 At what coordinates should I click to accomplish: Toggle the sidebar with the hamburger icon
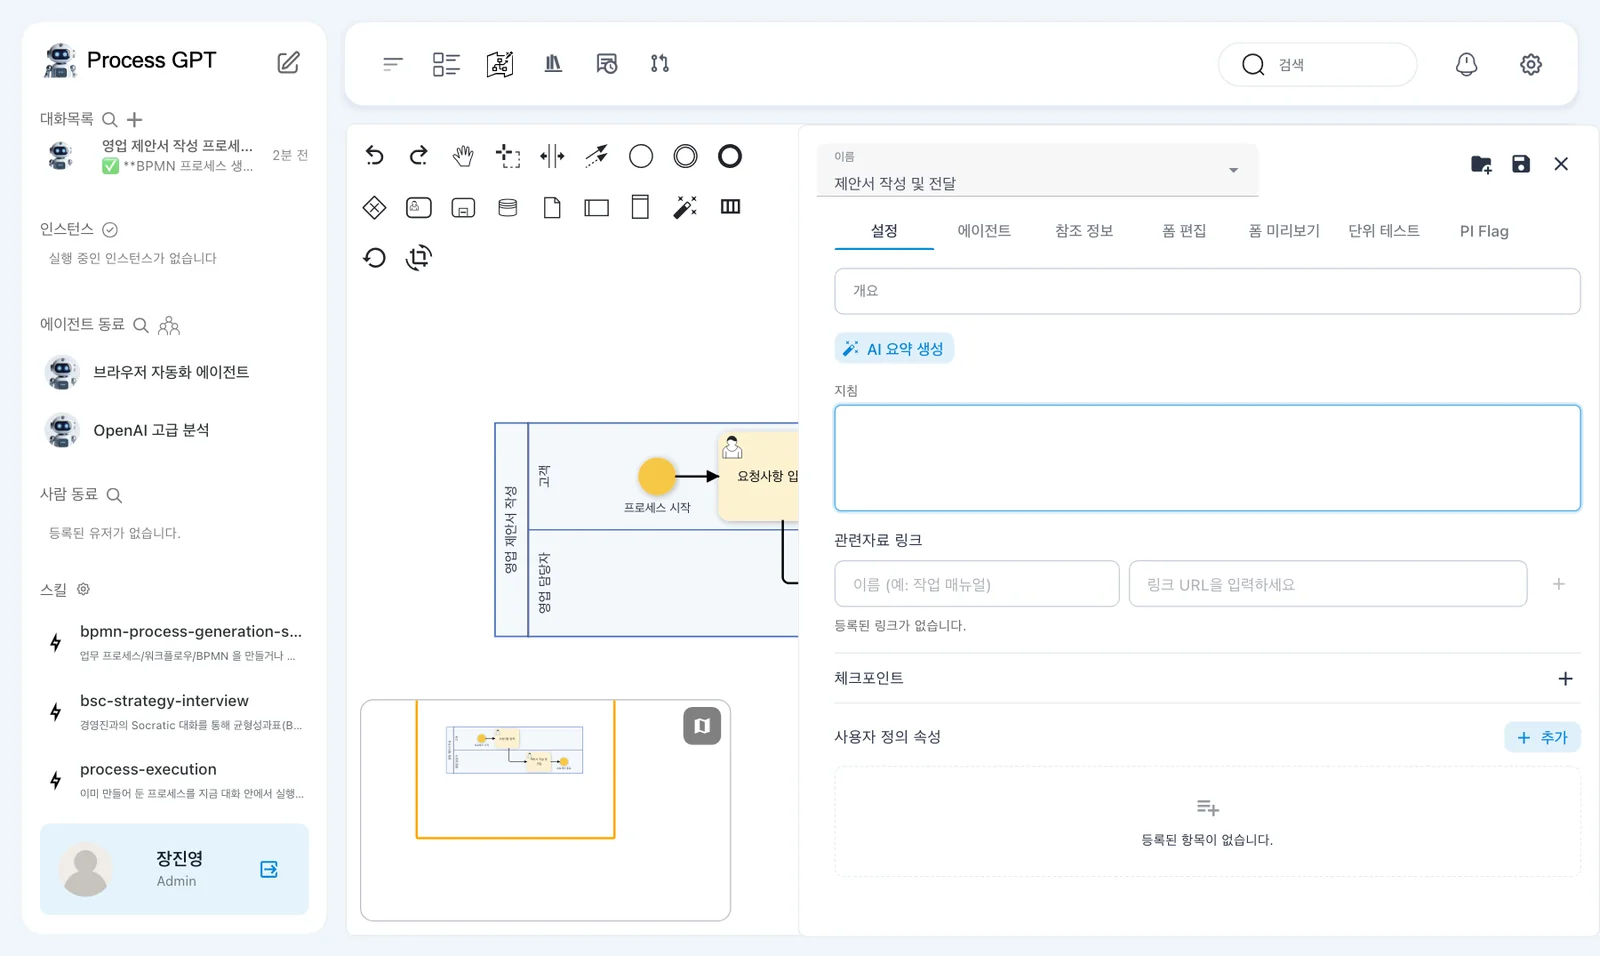click(392, 64)
